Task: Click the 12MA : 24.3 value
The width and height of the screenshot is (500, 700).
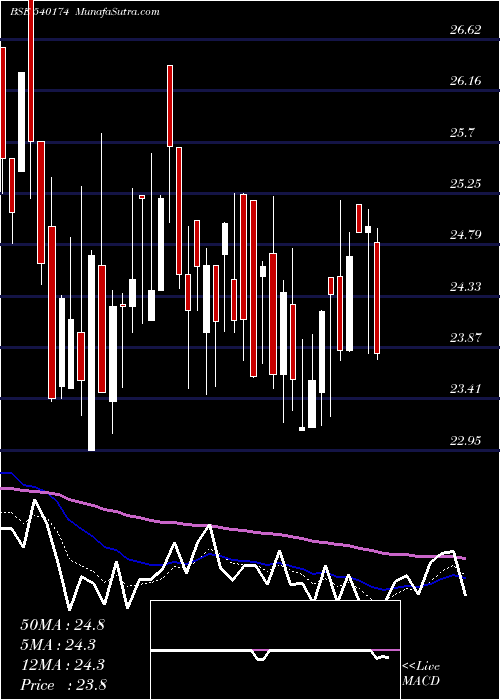Action: 62,665
